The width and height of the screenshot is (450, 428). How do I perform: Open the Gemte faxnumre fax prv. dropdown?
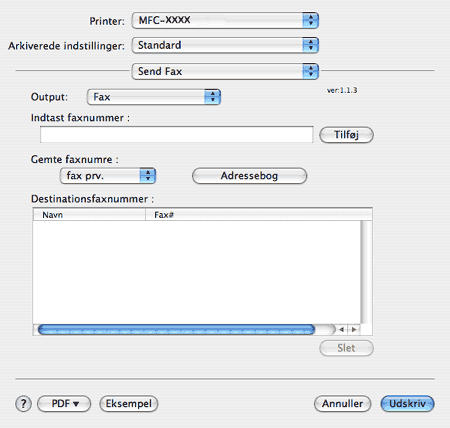108,176
